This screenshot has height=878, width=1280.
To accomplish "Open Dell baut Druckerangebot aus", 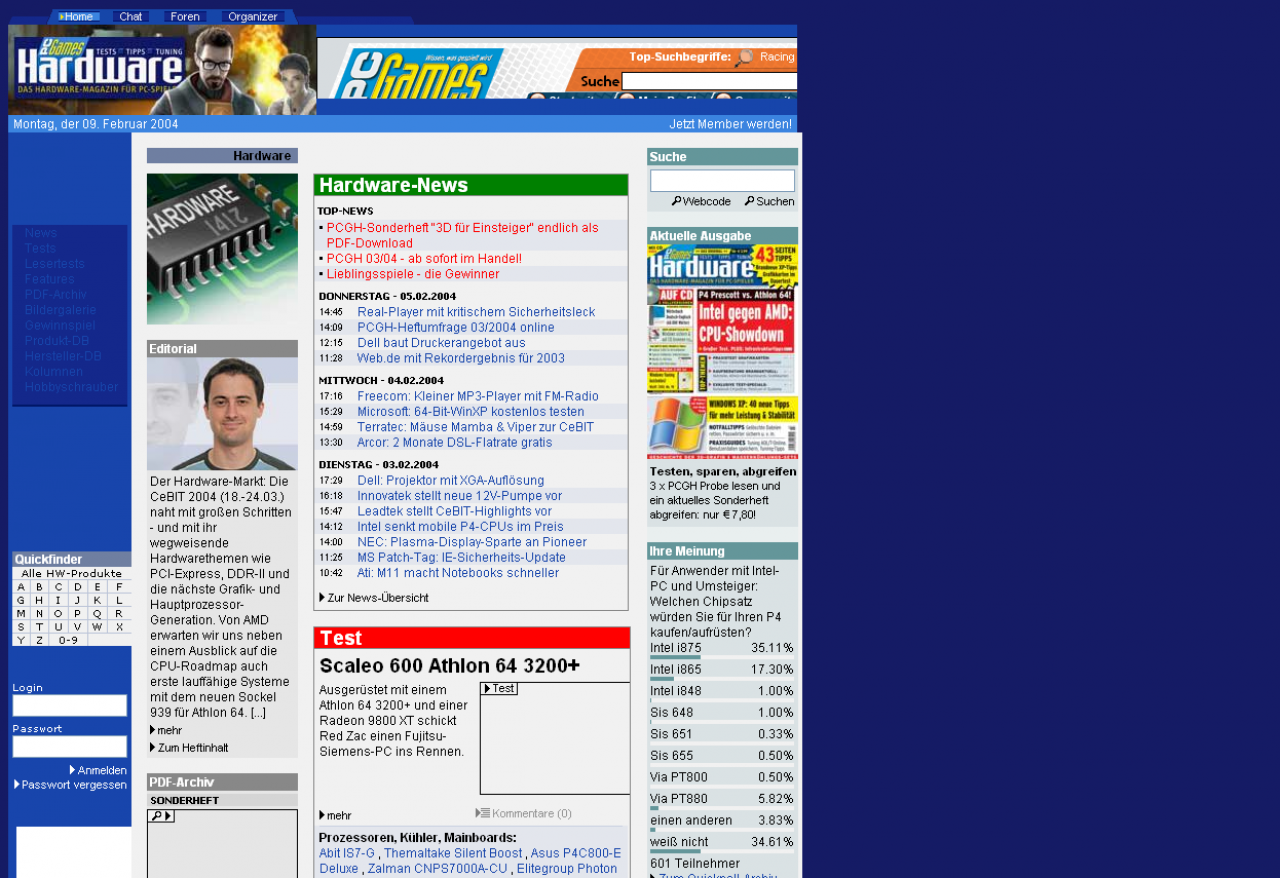I will 441,342.
